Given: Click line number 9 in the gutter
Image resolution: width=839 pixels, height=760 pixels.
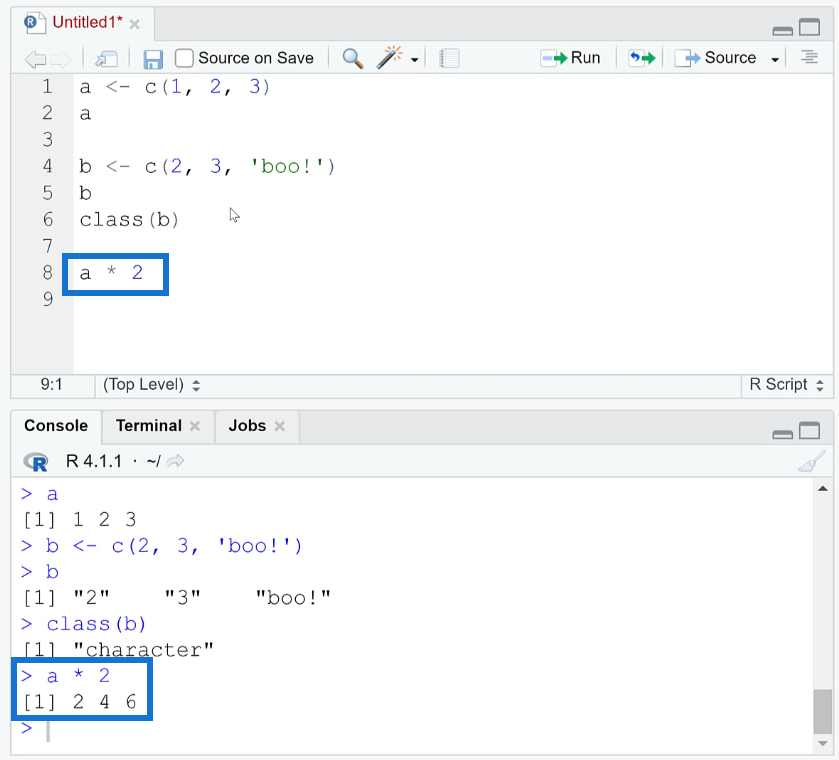Looking at the screenshot, I should [48, 299].
